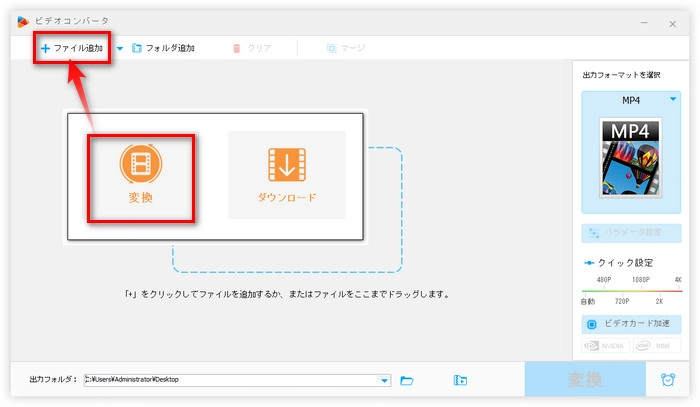Click the big blue 変換 convert button

(585, 380)
